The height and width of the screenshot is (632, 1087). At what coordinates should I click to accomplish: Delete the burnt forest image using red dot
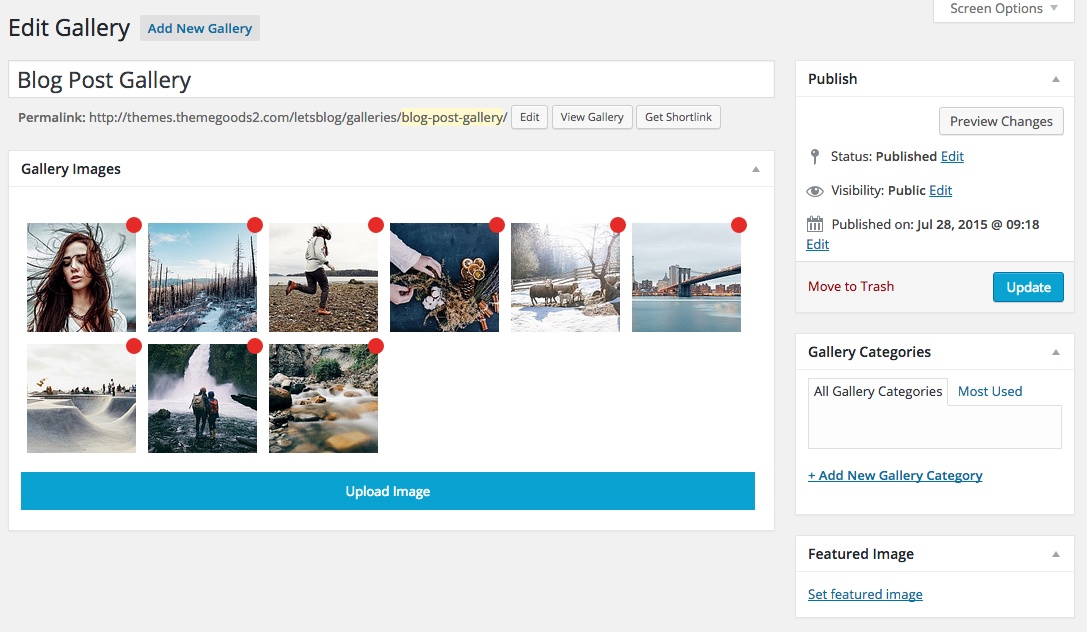(255, 225)
